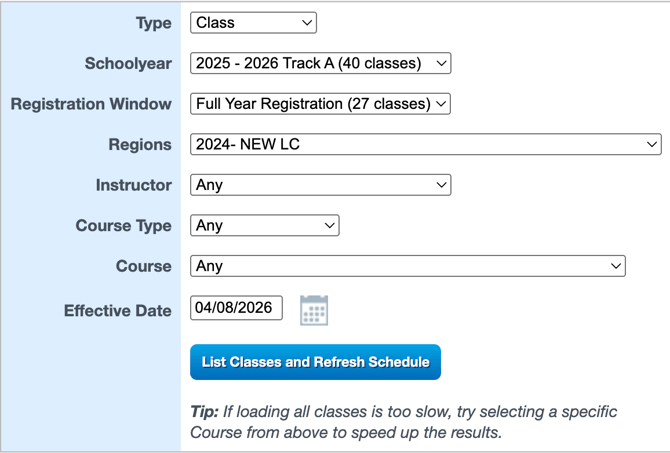Open the Registration Window dropdown
The image size is (670, 453).
[x=320, y=104]
